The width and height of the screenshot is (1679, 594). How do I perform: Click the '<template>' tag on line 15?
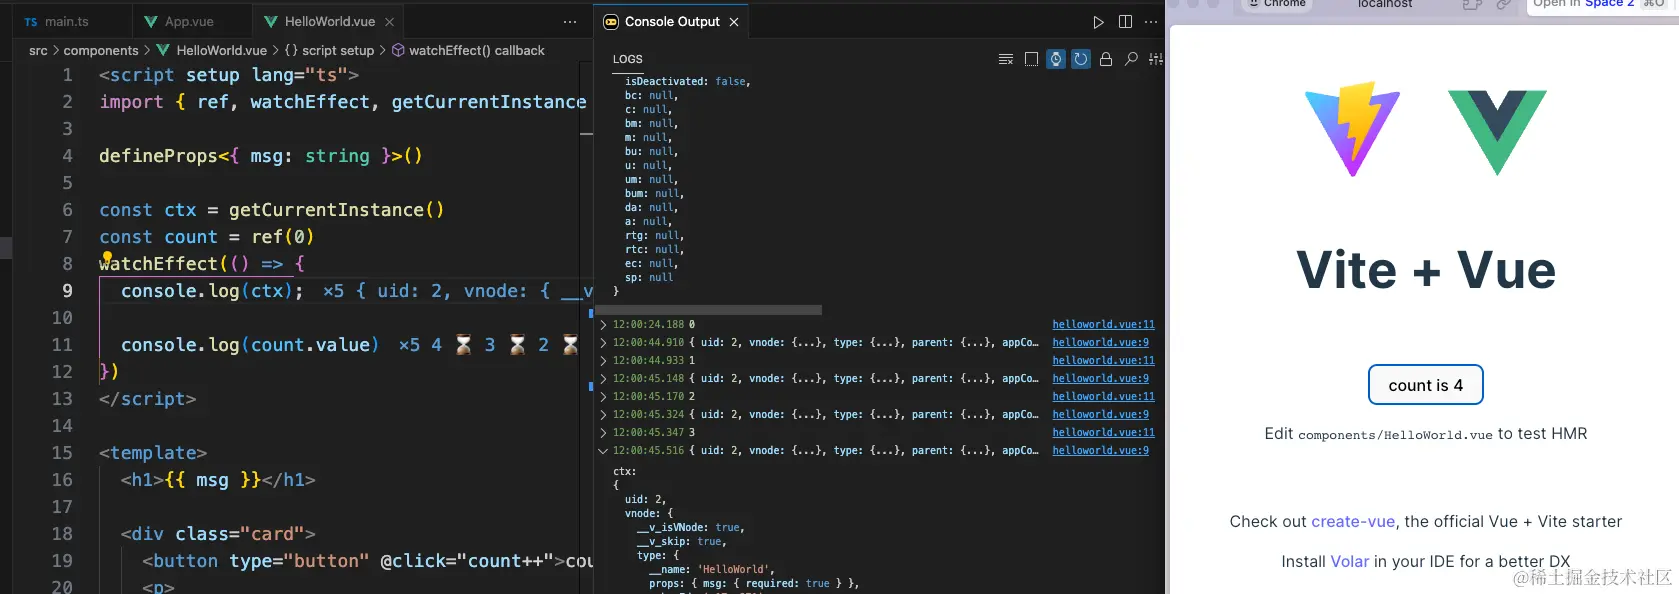pos(153,453)
